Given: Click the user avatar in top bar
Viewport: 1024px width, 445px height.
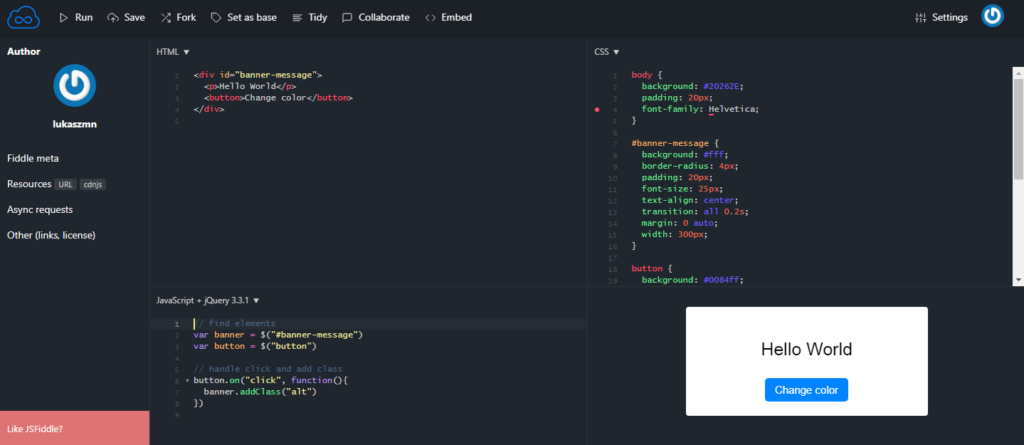Looking at the screenshot, I should 993,16.
